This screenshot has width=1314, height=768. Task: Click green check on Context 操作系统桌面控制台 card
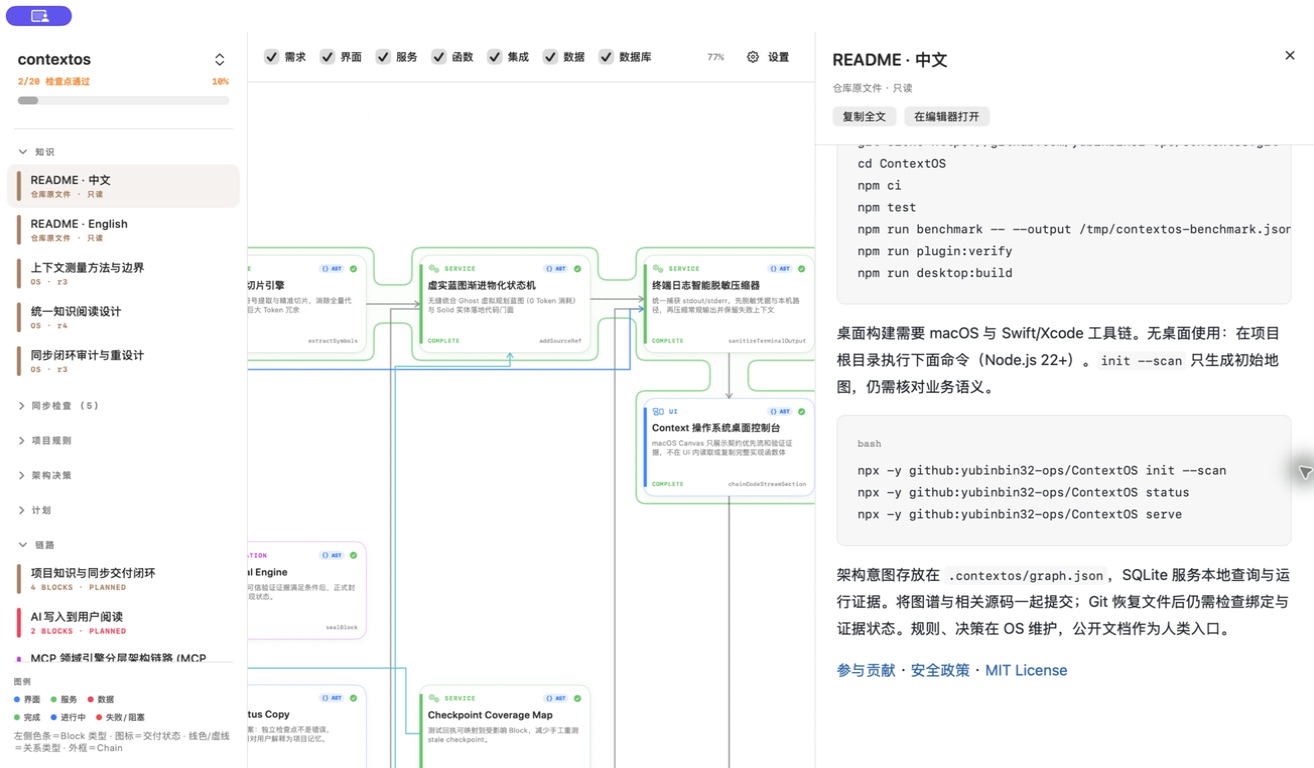[x=802, y=412]
